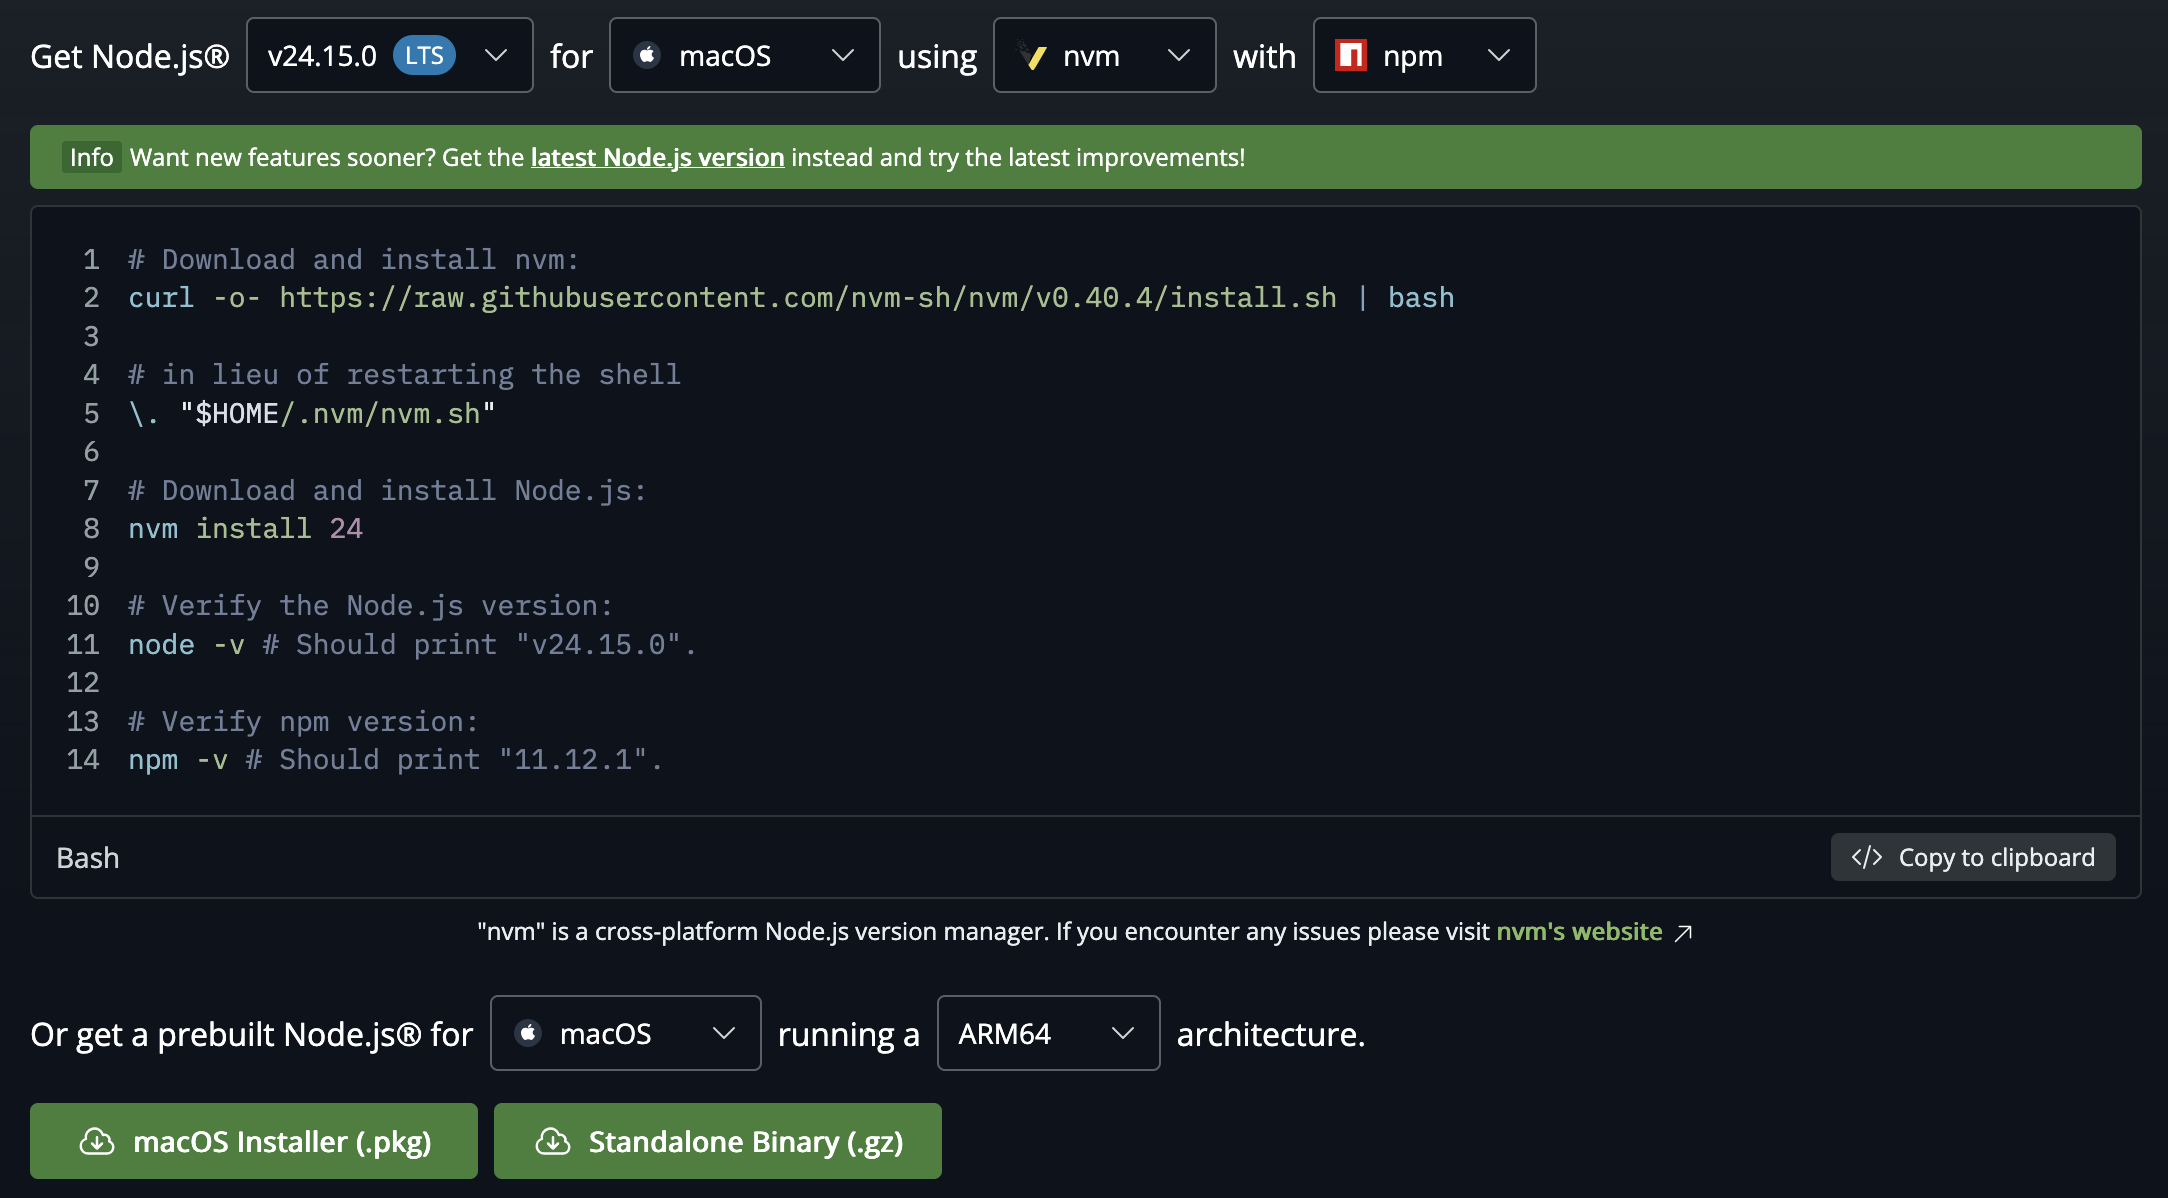Open the npm package manager dropdown
This screenshot has width=2168, height=1198.
pyautogui.click(x=1424, y=56)
